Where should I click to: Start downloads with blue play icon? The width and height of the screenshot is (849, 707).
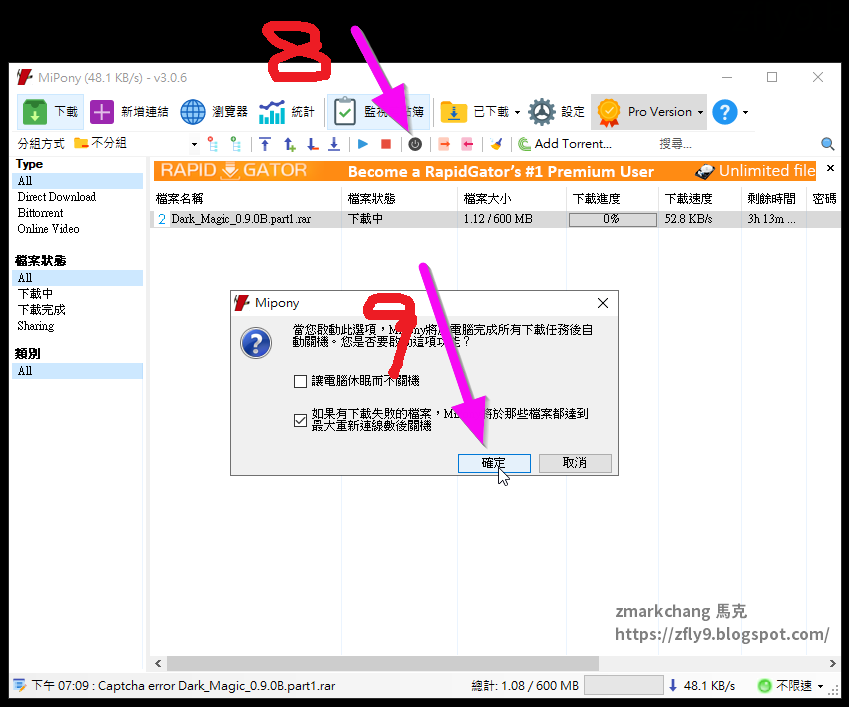(363, 144)
